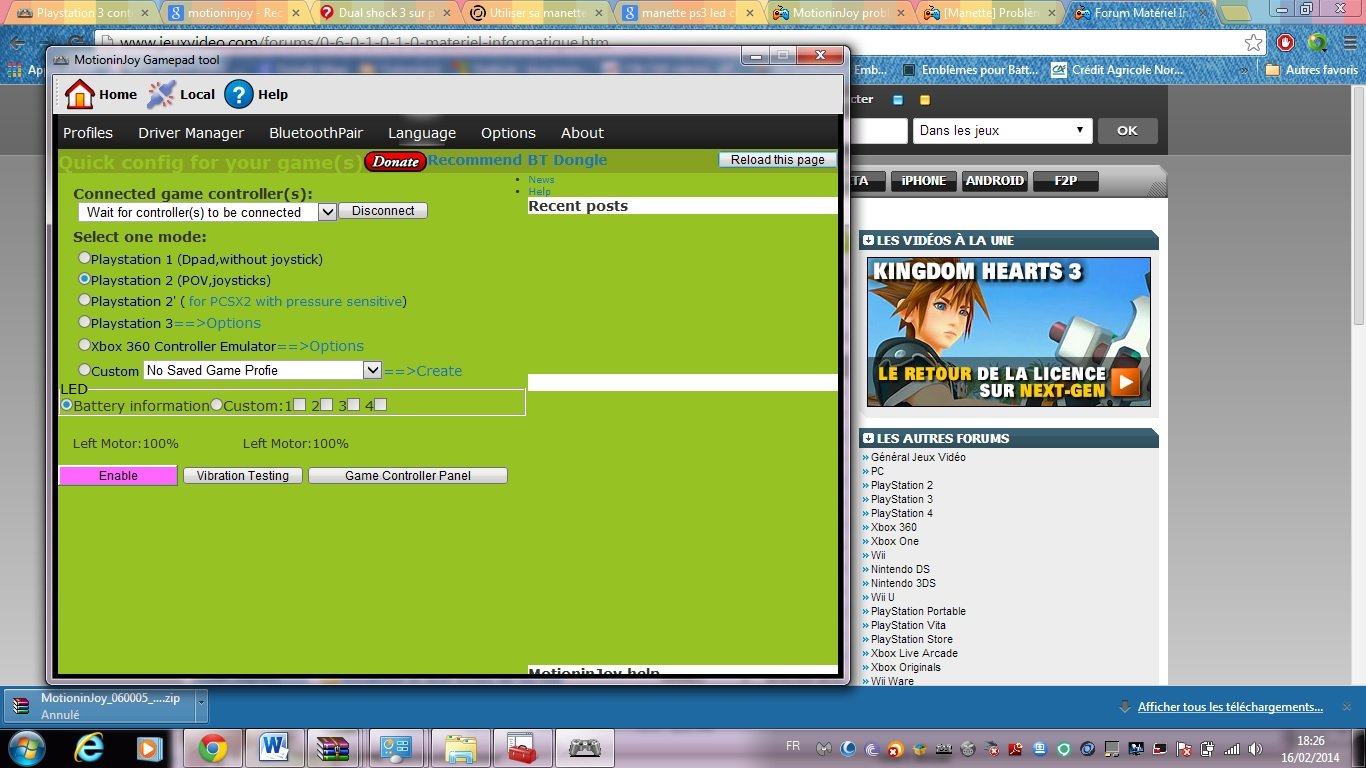Select Playstation 1 (Dpad, without joystick) mode
The width and height of the screenshot is (1366, 768).
85,258
